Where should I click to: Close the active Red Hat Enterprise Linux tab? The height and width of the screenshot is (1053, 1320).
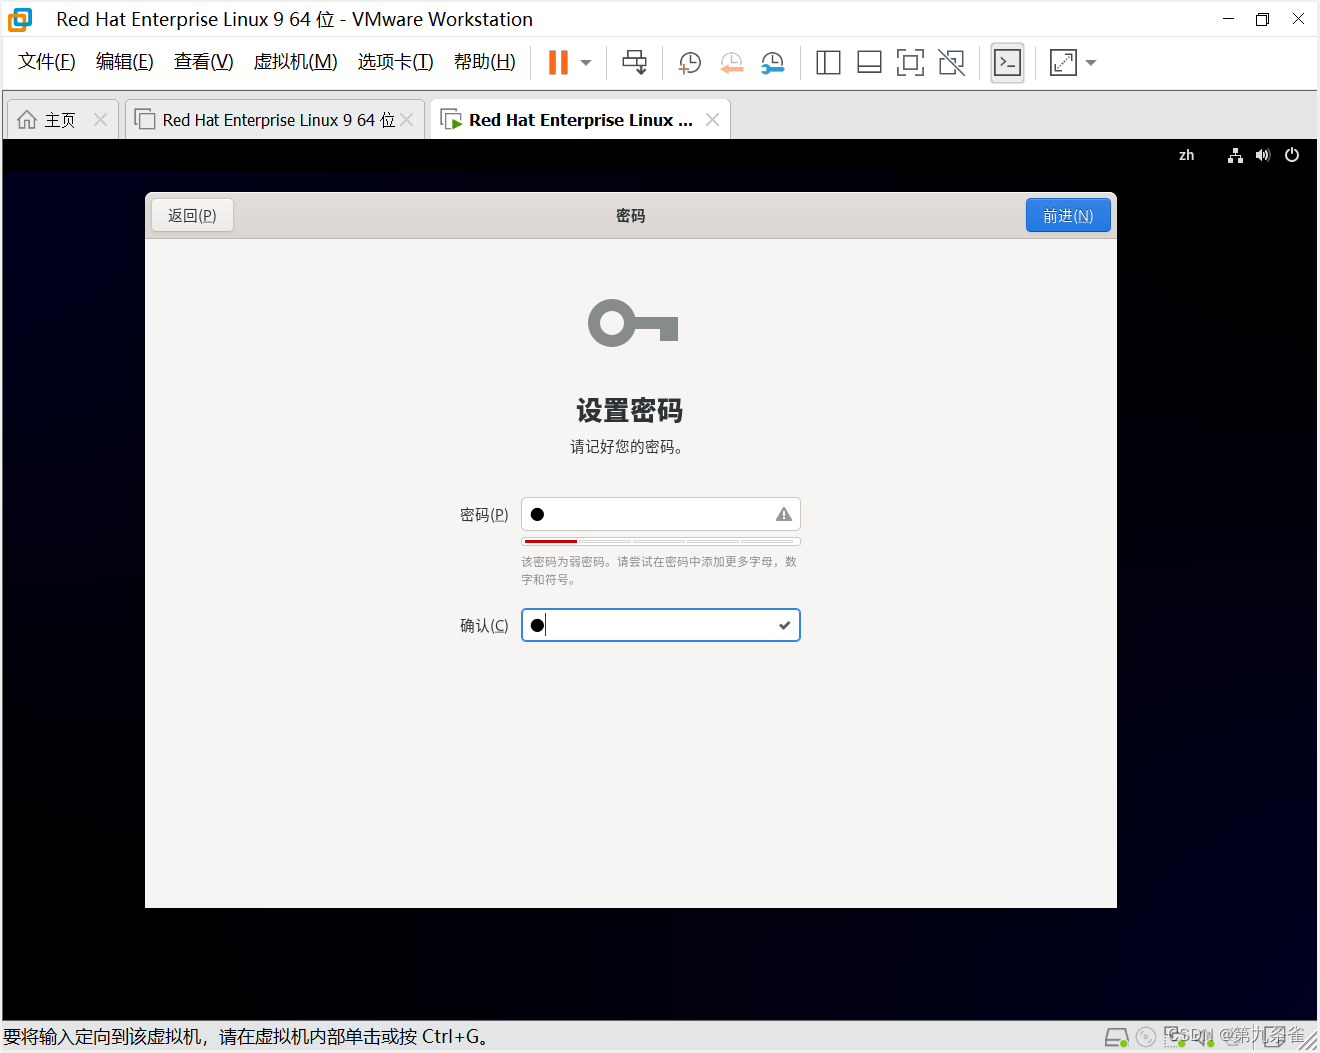coord(712,120)
